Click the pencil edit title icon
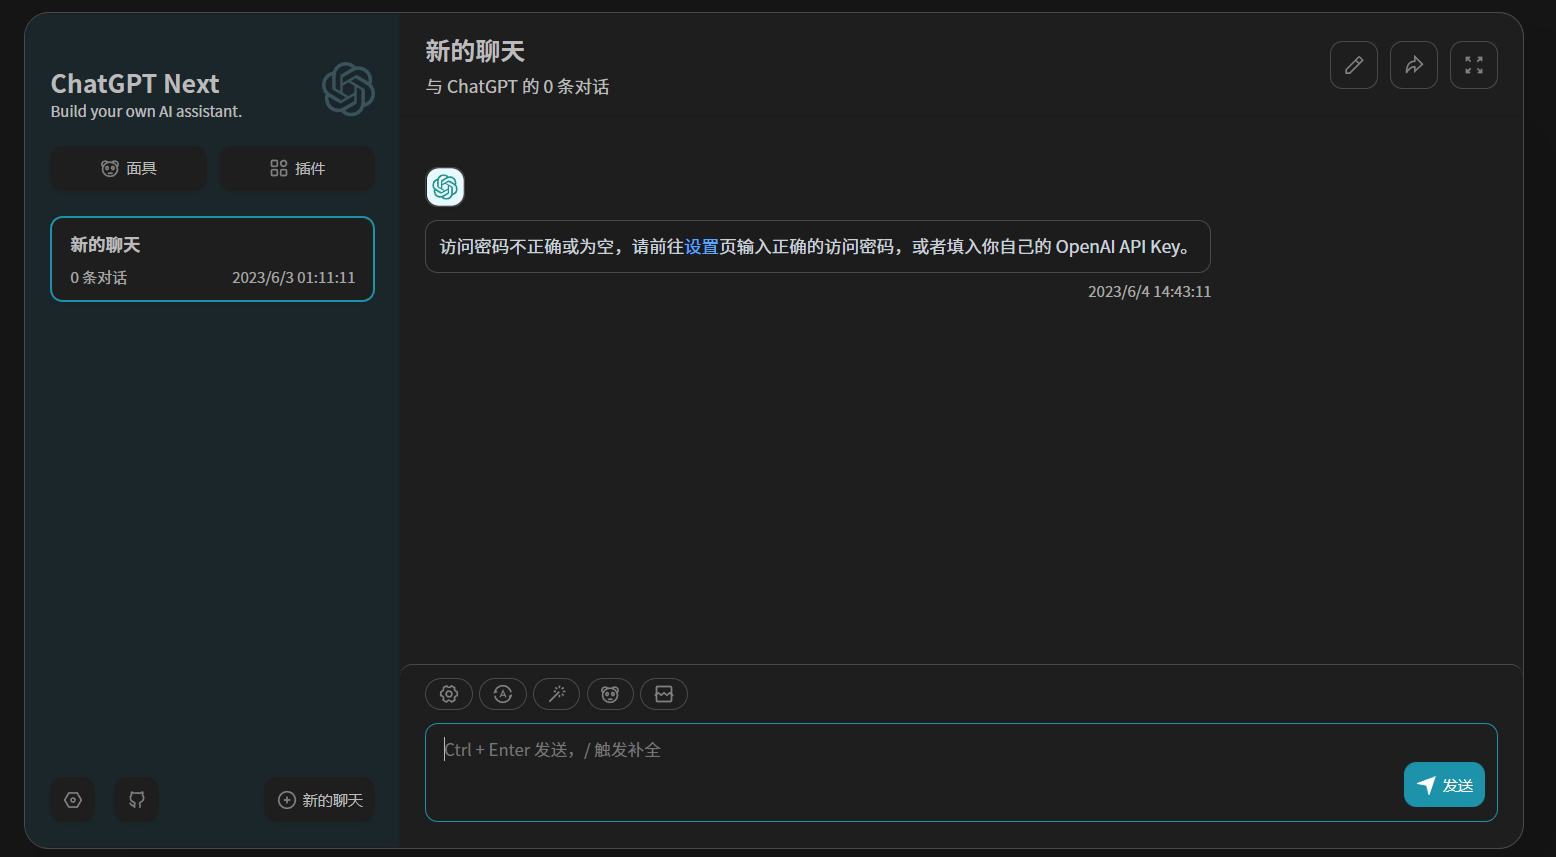The height and width of the screenshot is (857, 1556). click(x=1354, y=65)
